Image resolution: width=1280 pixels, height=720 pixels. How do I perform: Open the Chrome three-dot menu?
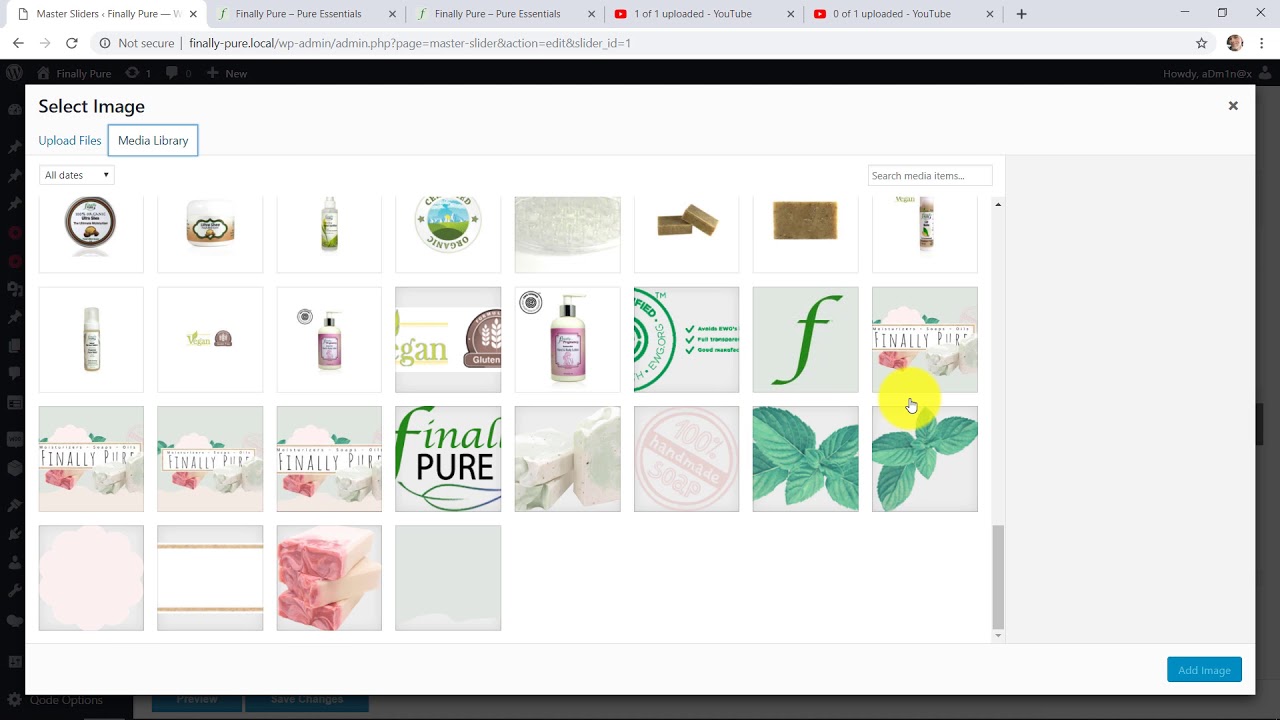point(1262,43)
